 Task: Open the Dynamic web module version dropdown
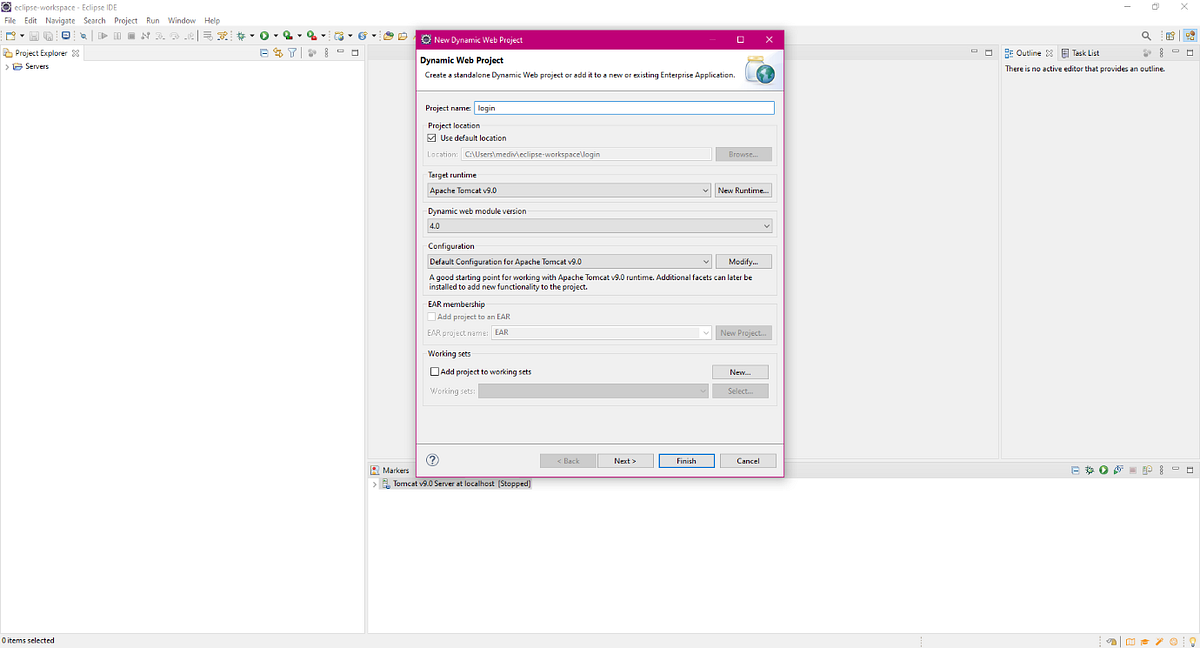(x=766, y=226)
